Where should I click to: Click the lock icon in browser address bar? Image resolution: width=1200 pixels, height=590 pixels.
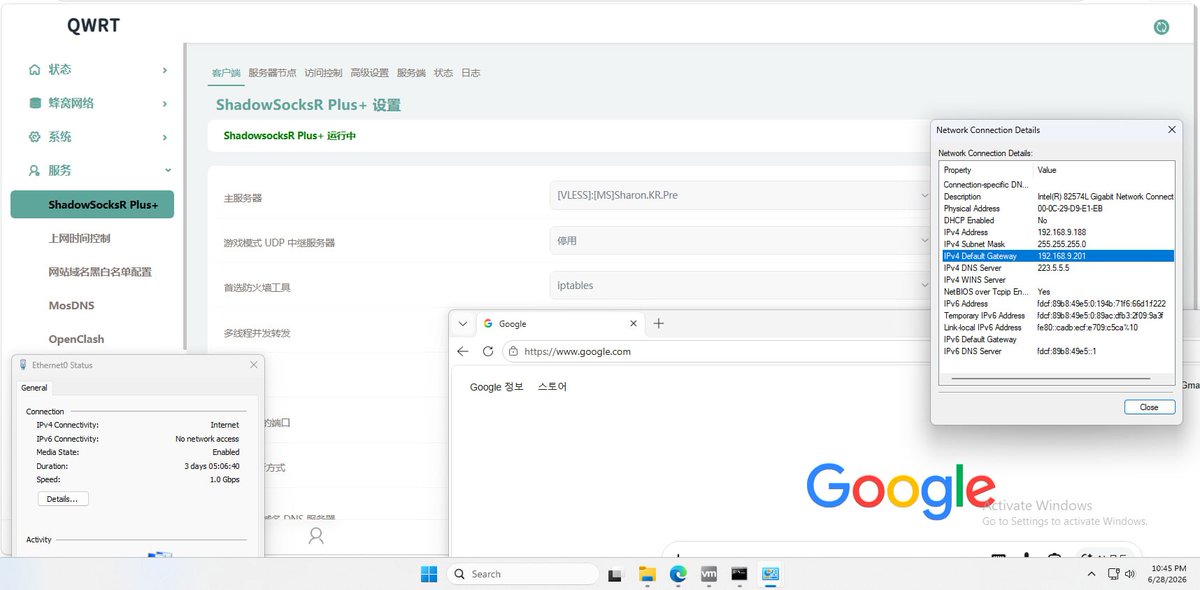point(513,351)
